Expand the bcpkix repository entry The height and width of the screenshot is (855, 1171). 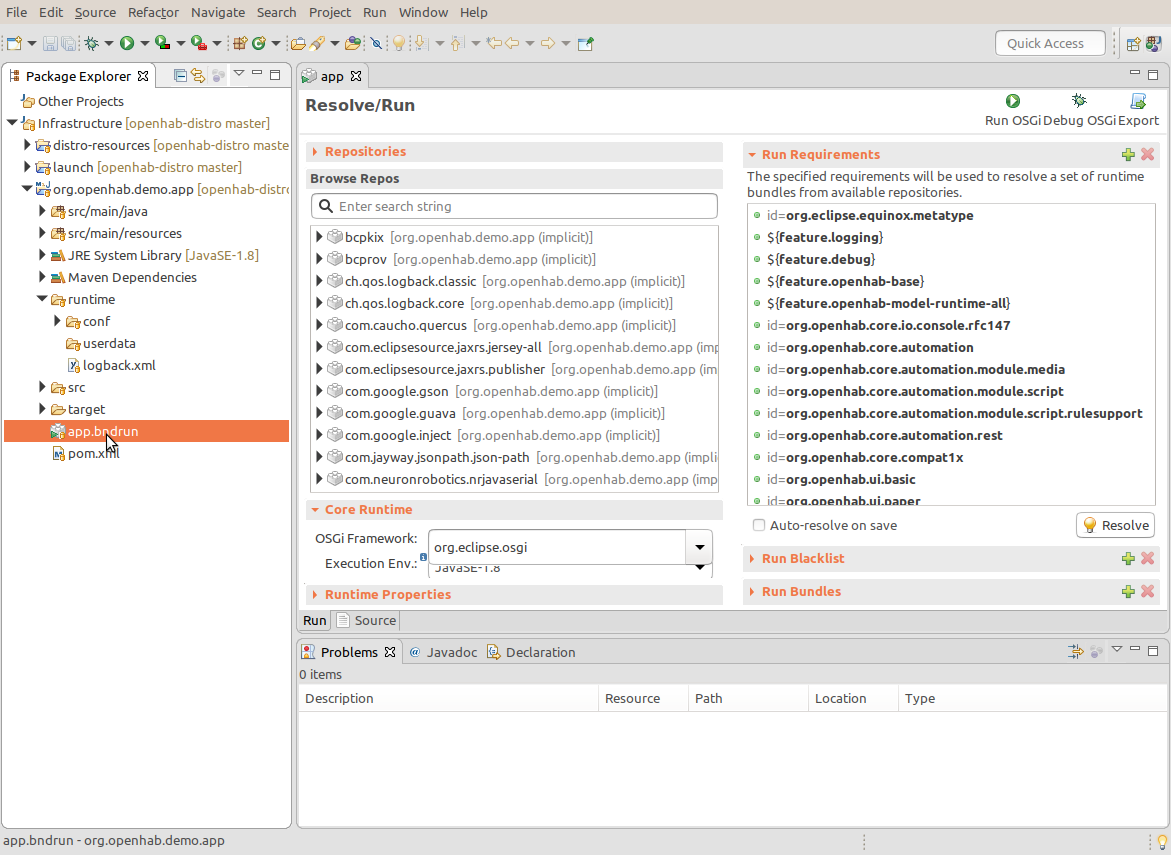[x=320, y=237]
